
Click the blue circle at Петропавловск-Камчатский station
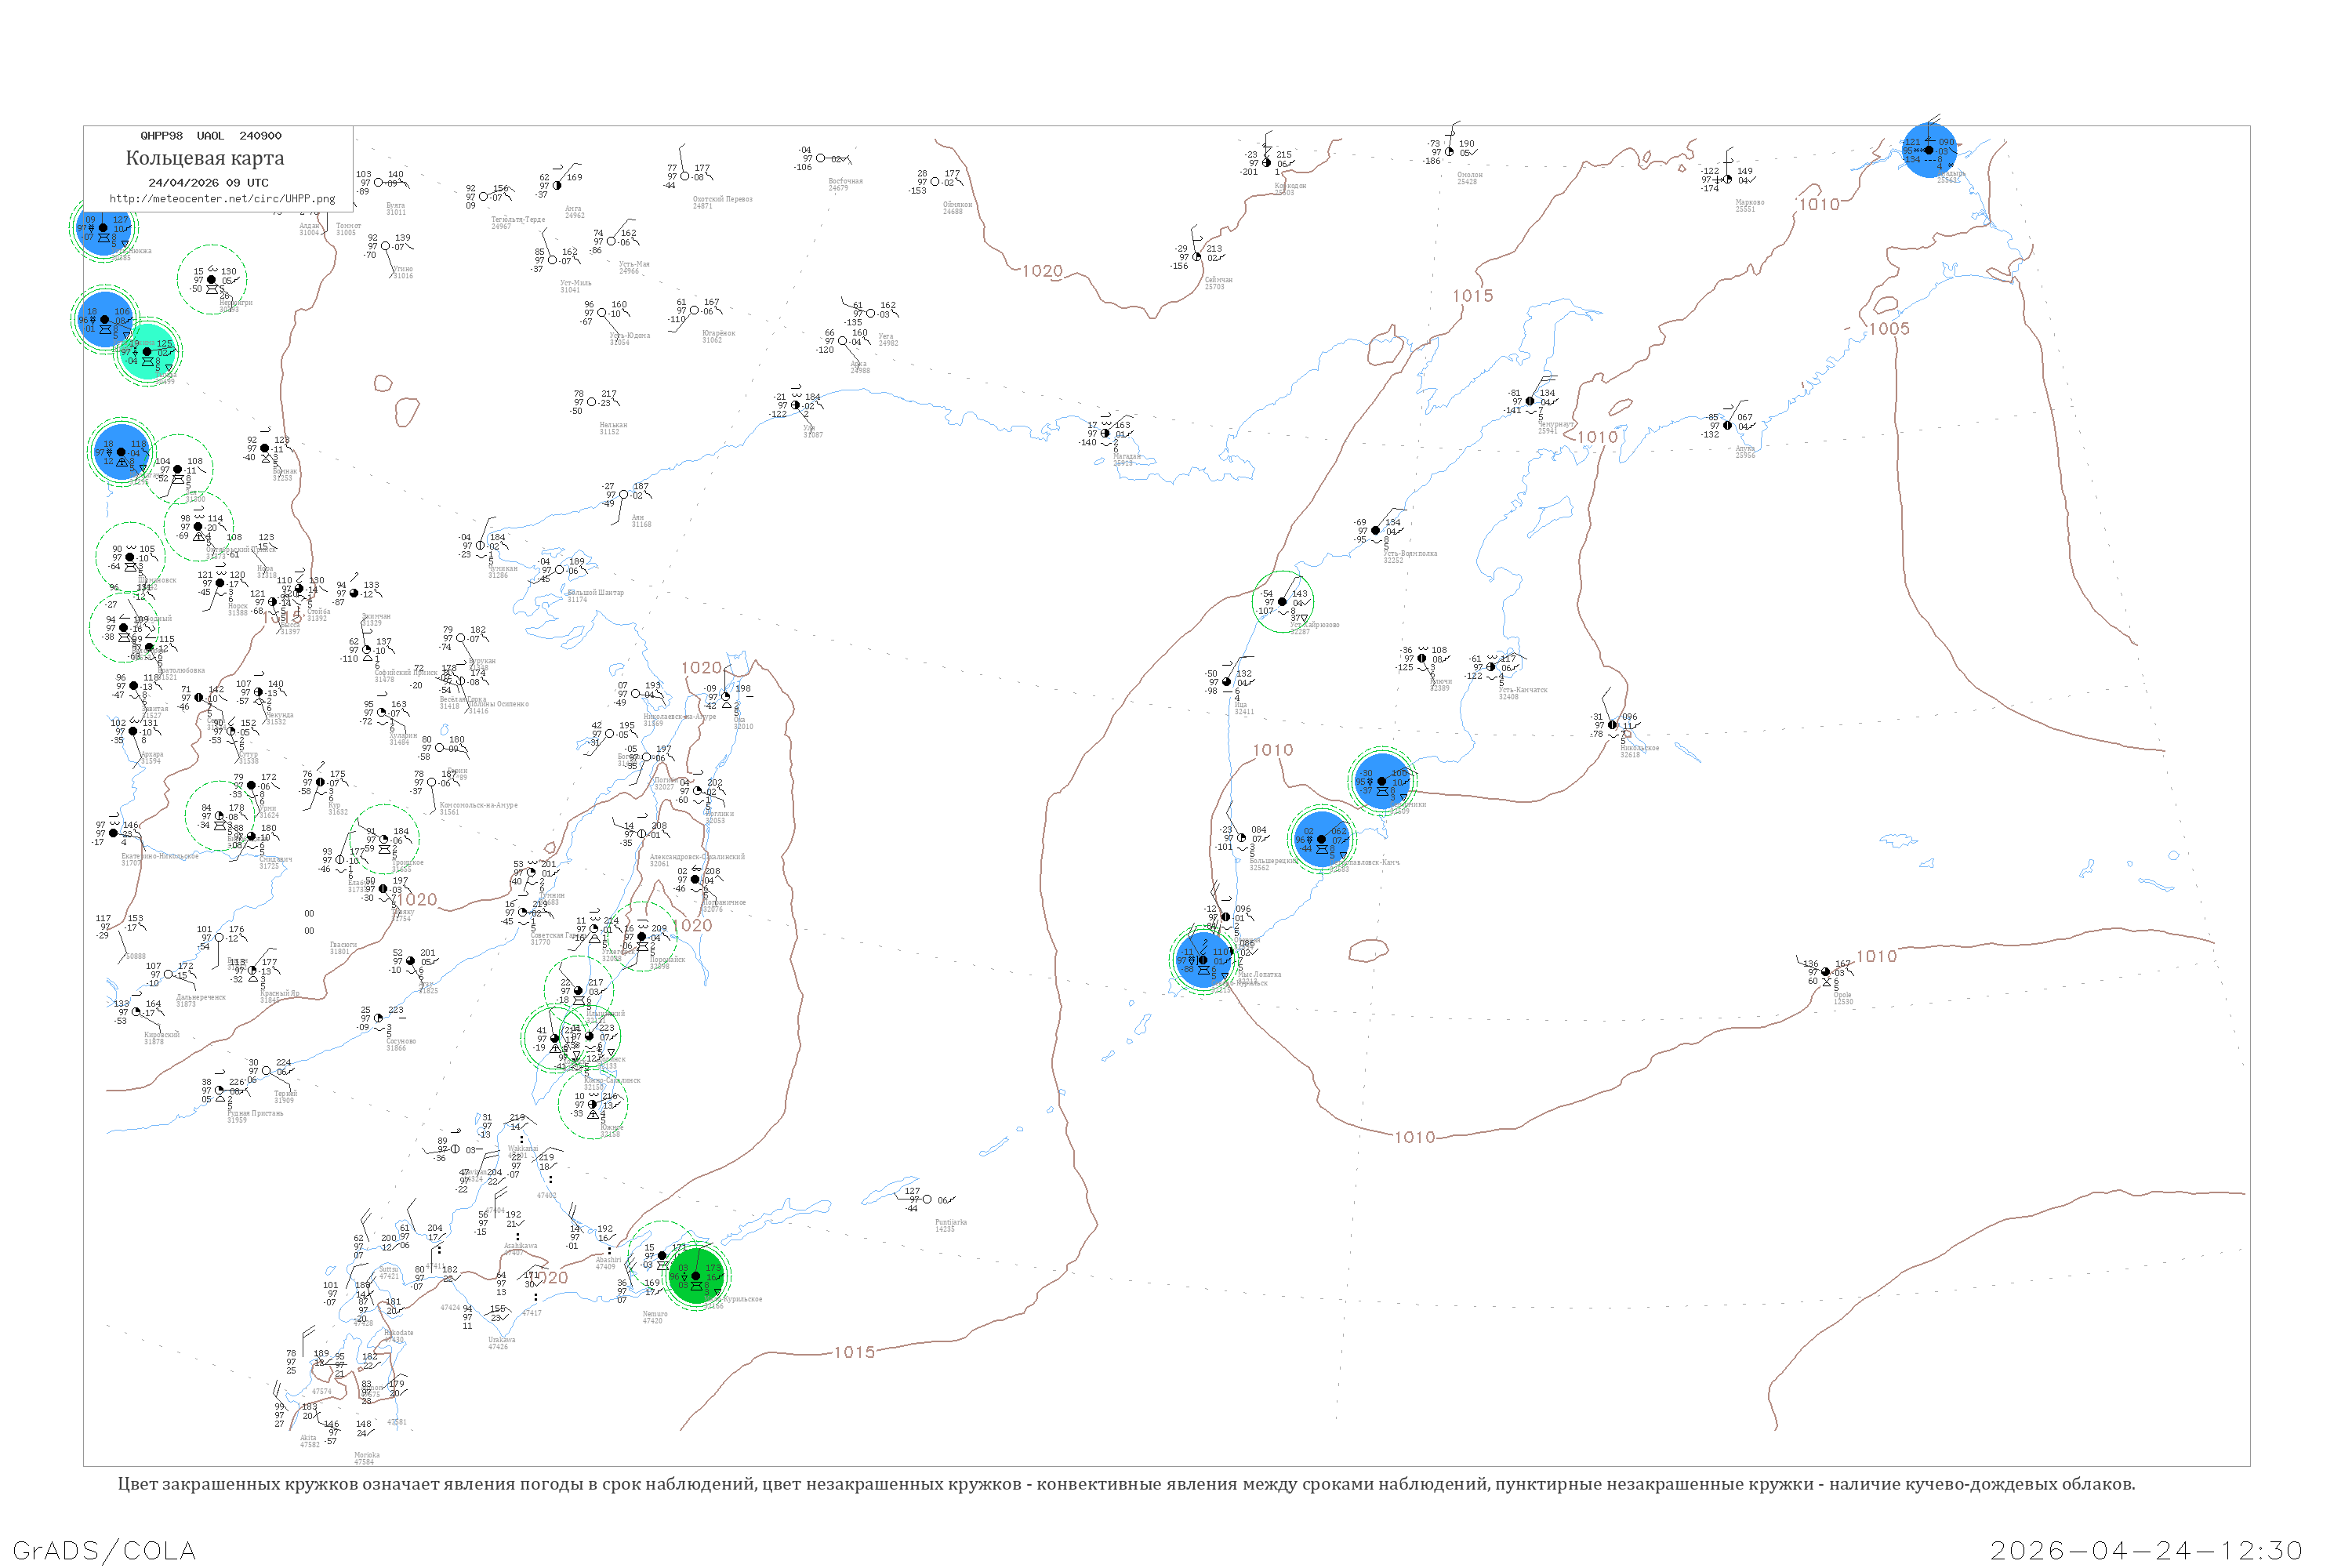tap(1321, 840)
